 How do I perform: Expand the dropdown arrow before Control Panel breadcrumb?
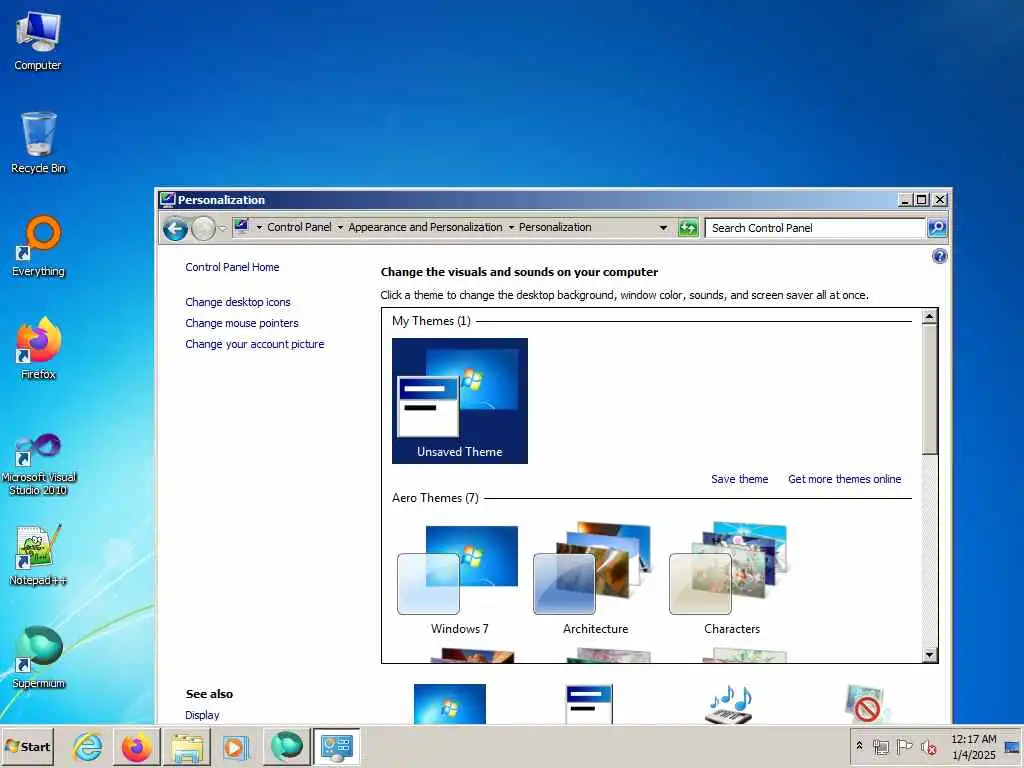click(259, 227)
